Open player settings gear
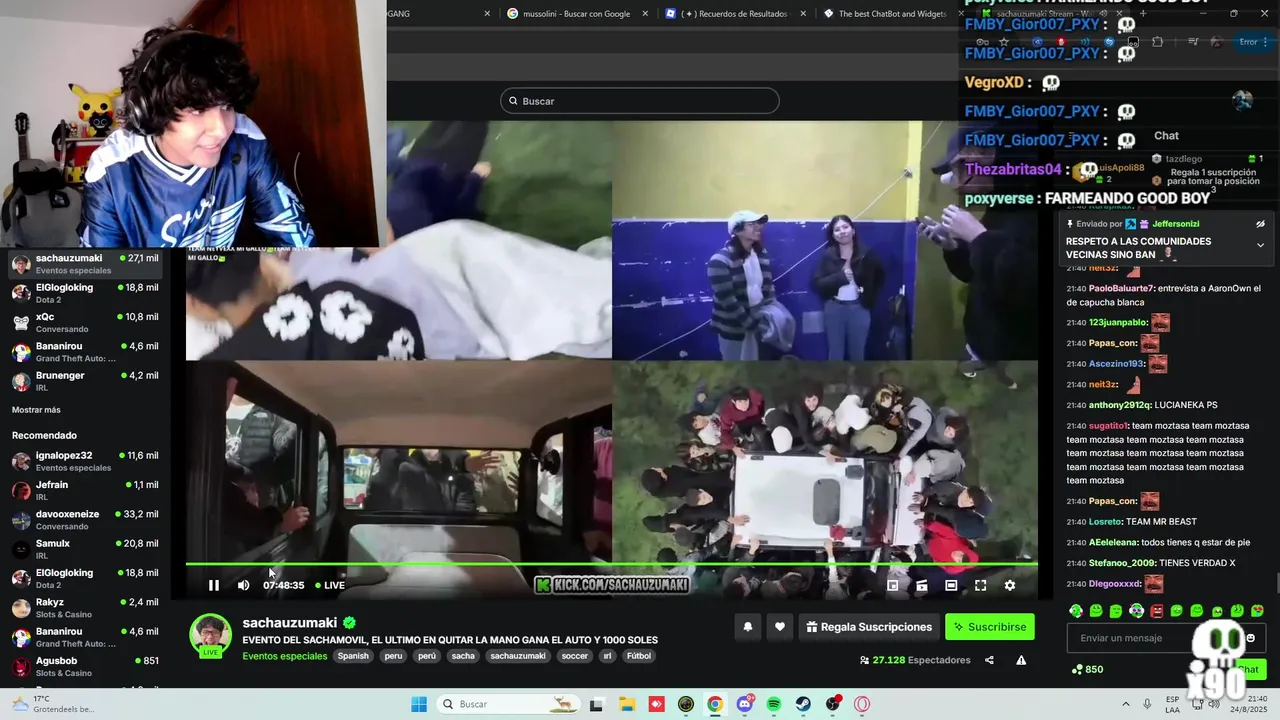The width and height of the screenshot is (1280, 720). pos(1009,585)
